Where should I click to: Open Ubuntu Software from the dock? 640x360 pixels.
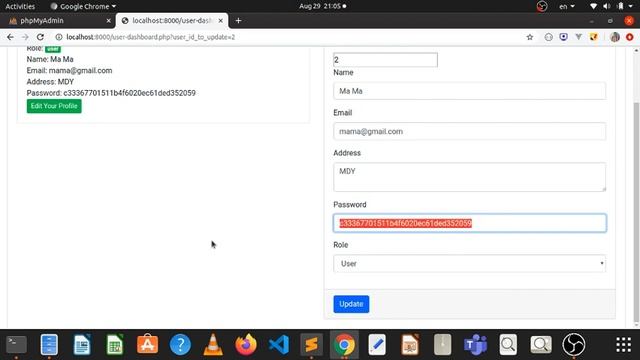click(x=147, y=345)
